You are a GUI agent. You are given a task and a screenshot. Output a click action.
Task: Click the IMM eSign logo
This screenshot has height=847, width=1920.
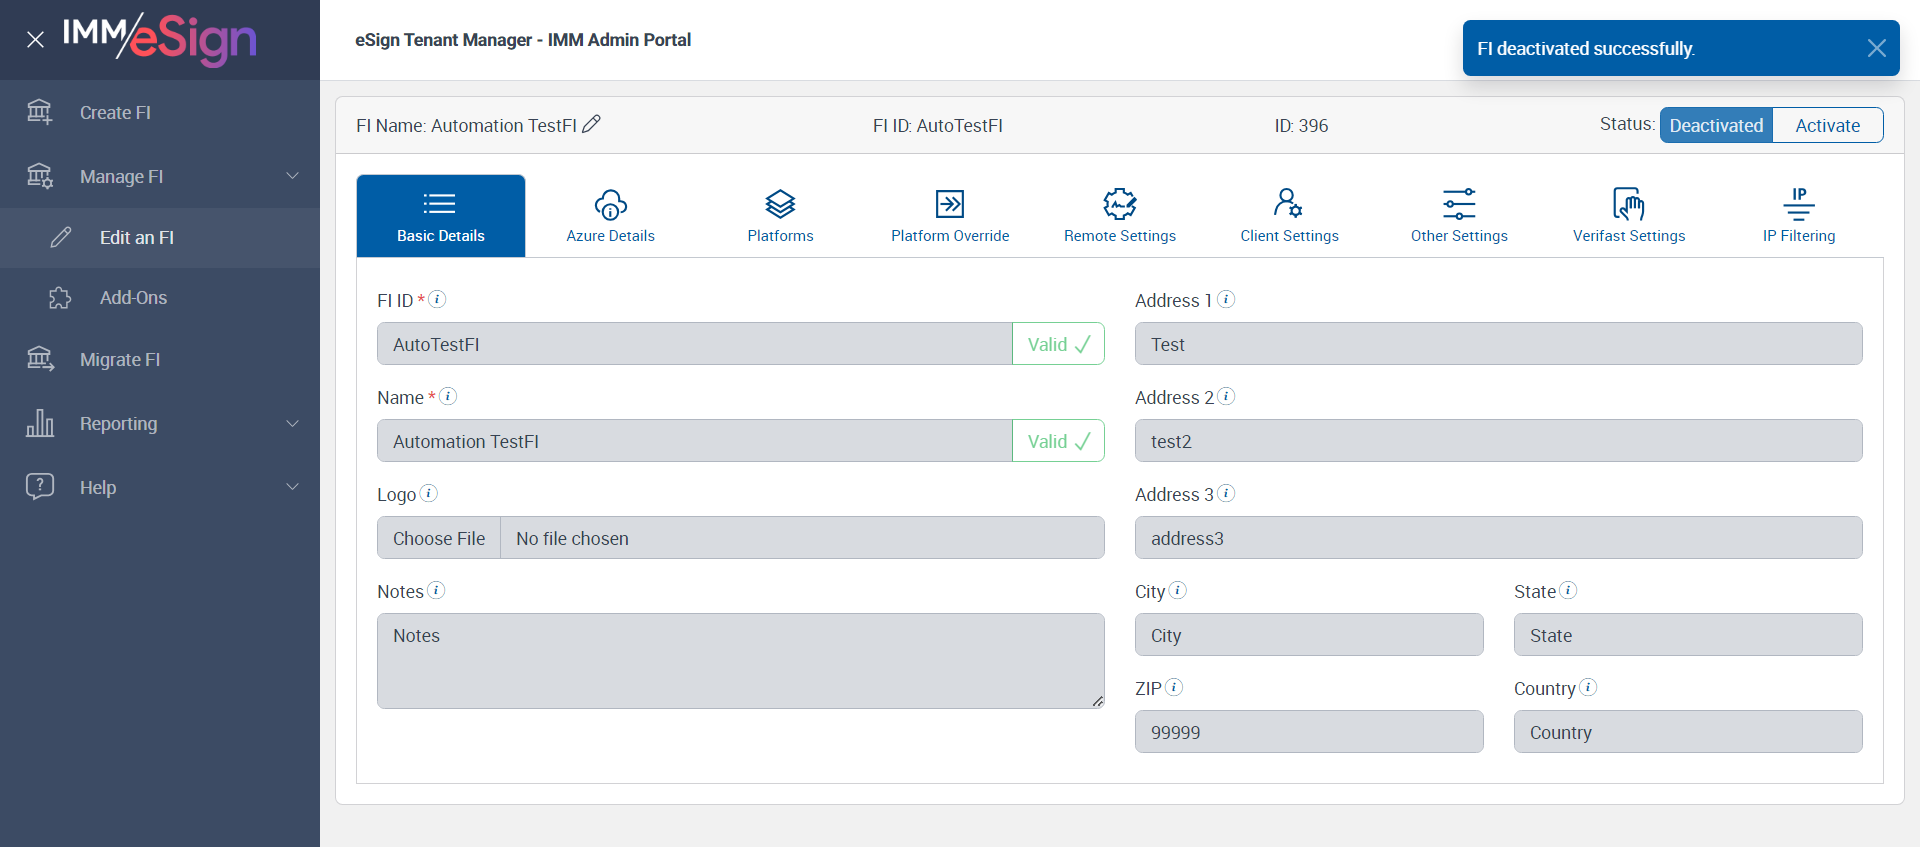point(159,39)
